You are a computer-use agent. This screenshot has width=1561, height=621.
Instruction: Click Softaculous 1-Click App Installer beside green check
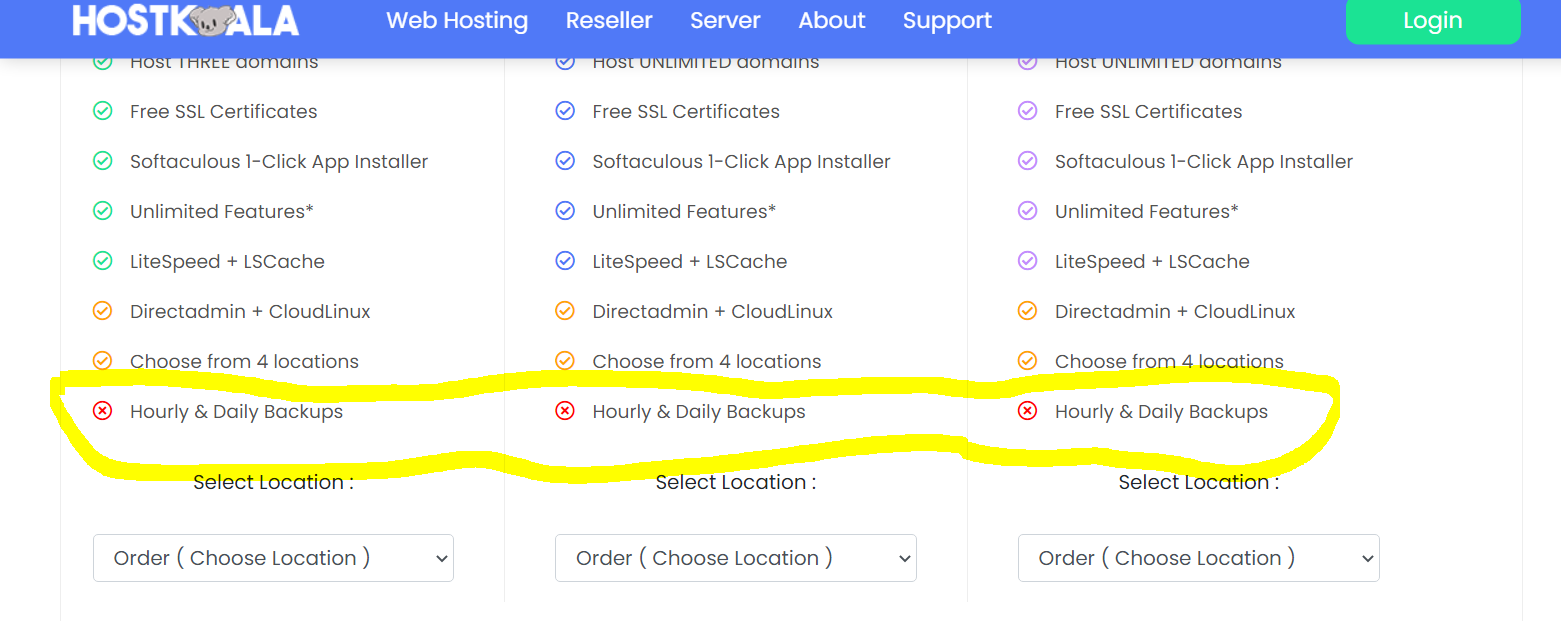pos(279,161)
